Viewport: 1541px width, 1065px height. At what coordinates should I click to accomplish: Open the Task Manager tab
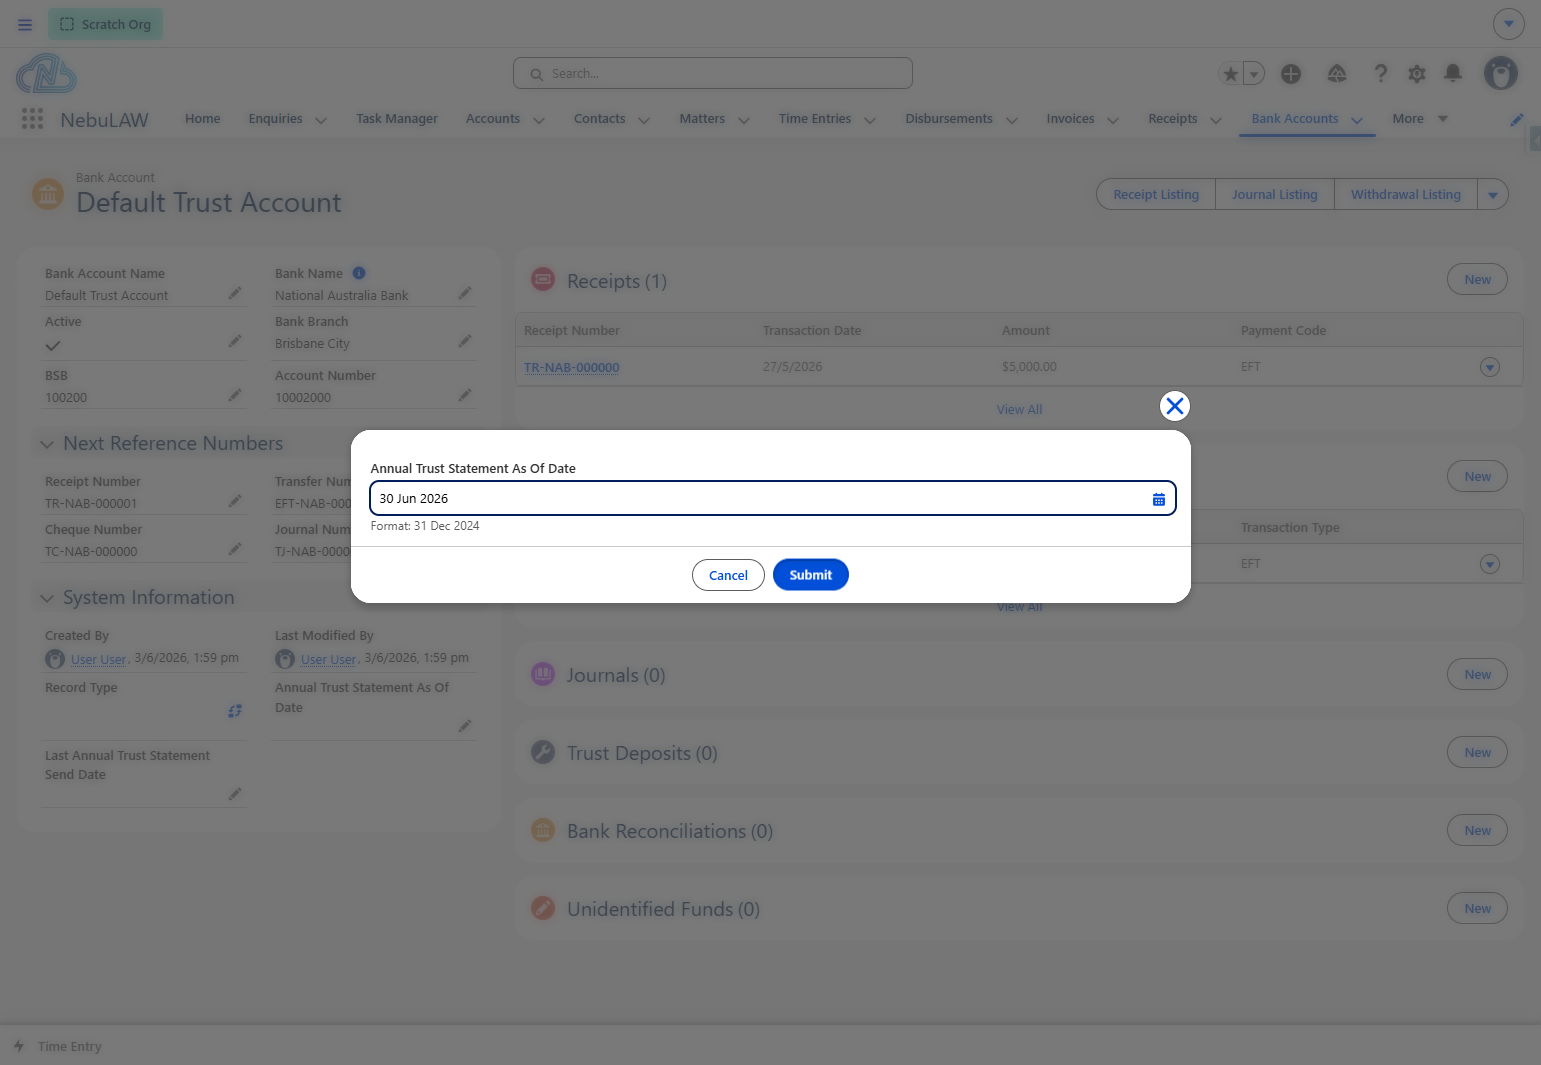pyautogui.click(x=397, y=119)
